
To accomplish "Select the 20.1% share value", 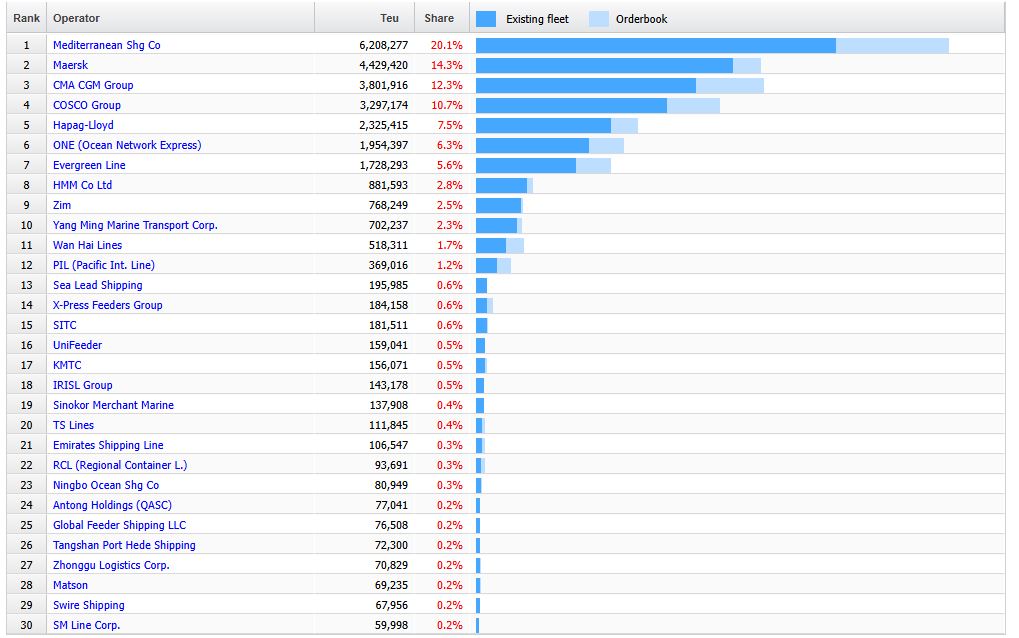I will [x=446, y=45].
